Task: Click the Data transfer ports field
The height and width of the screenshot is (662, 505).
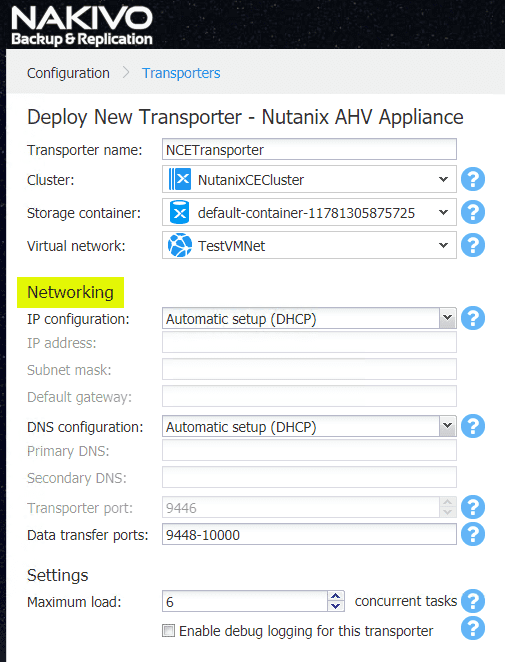Action: tap(309, 534)
